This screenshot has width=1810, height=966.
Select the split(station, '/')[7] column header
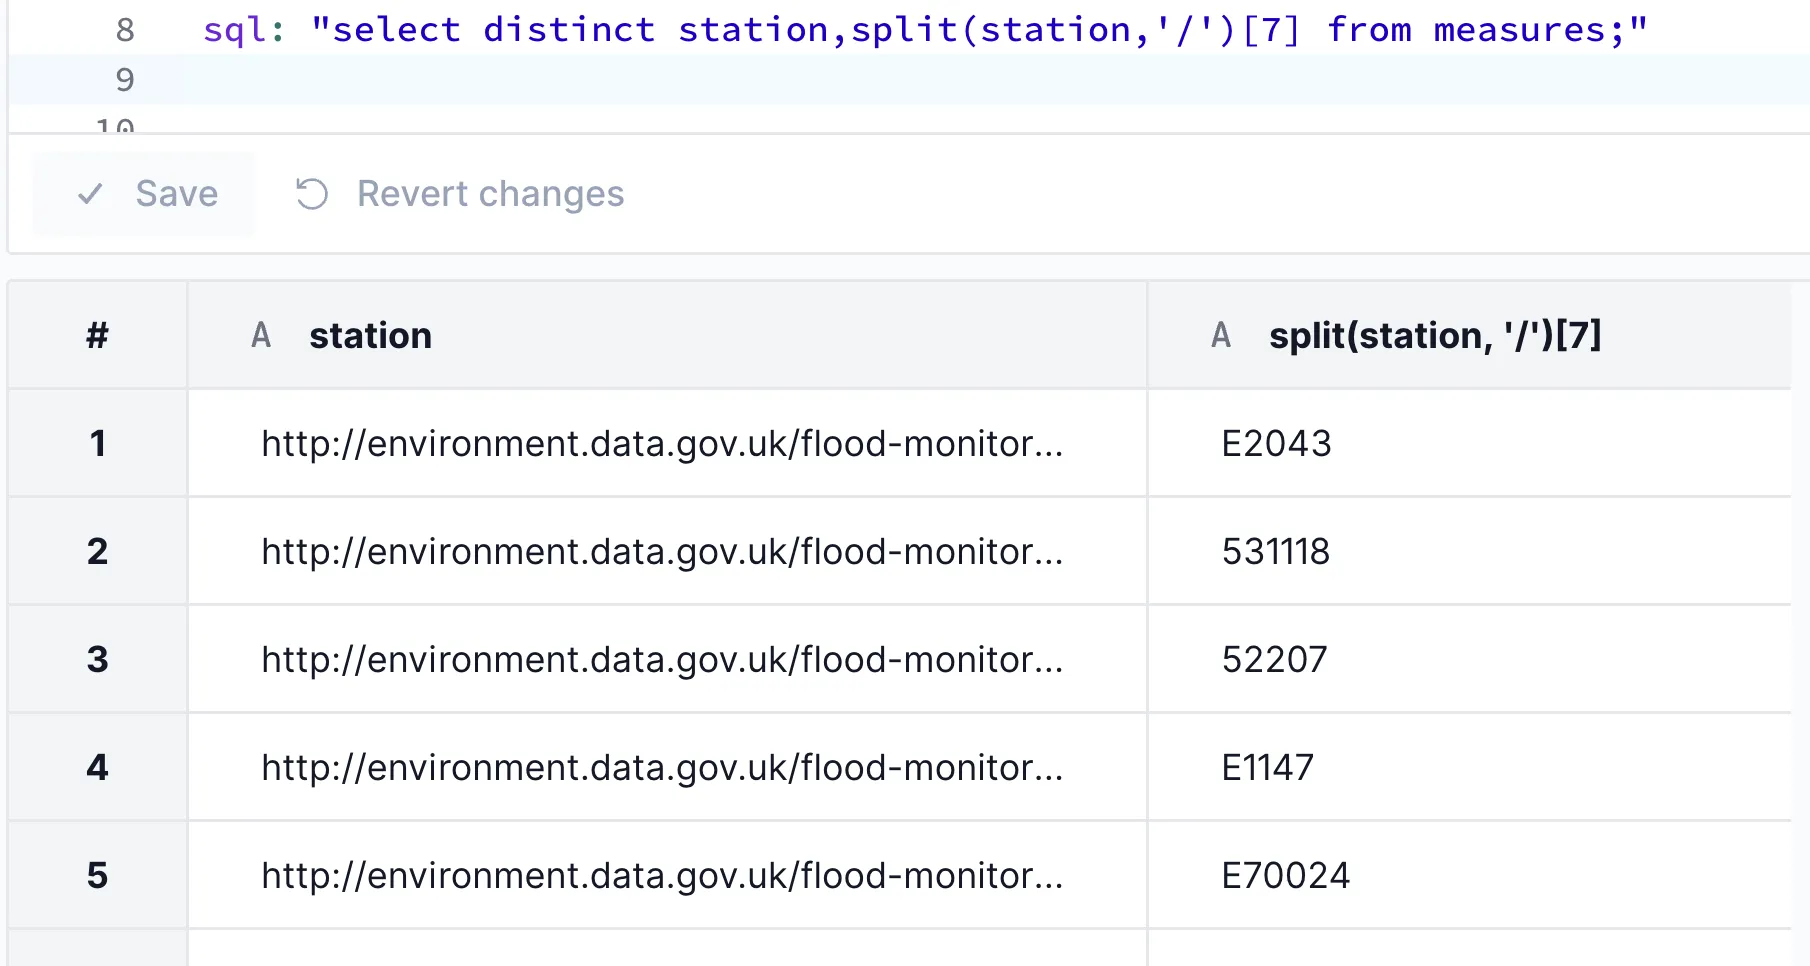click(x=1434, y=336)
